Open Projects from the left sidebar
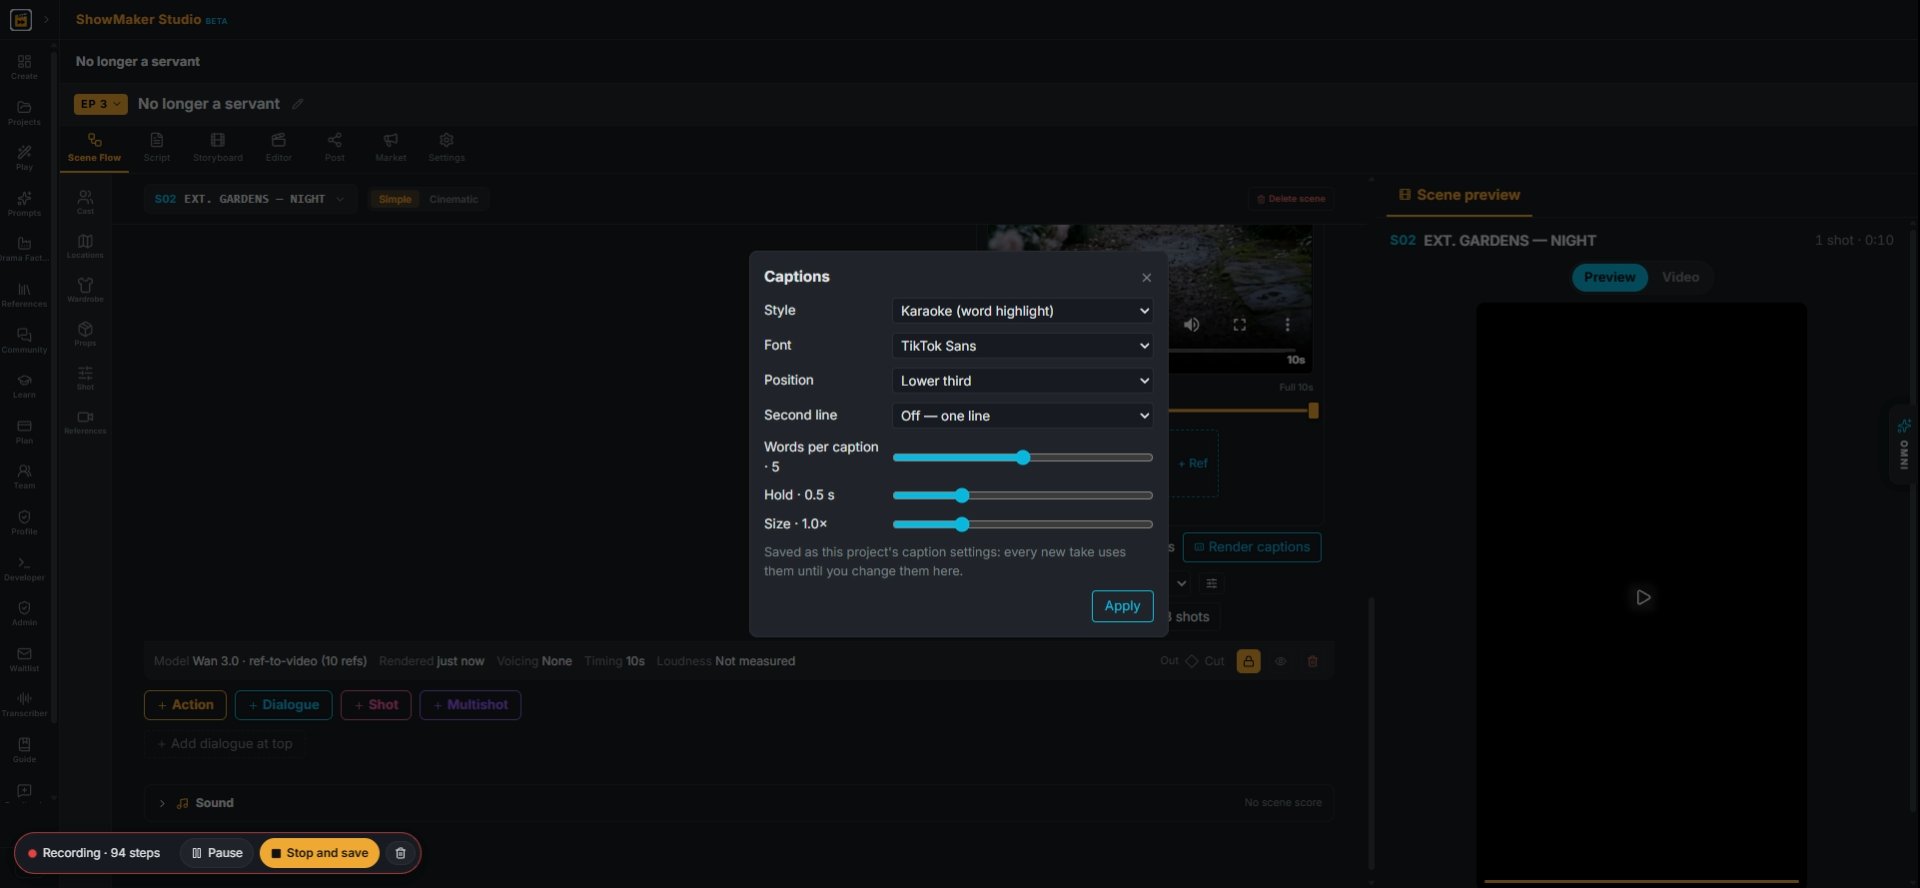This screenshot has height=888, width=1920. (x=24, y=113)
